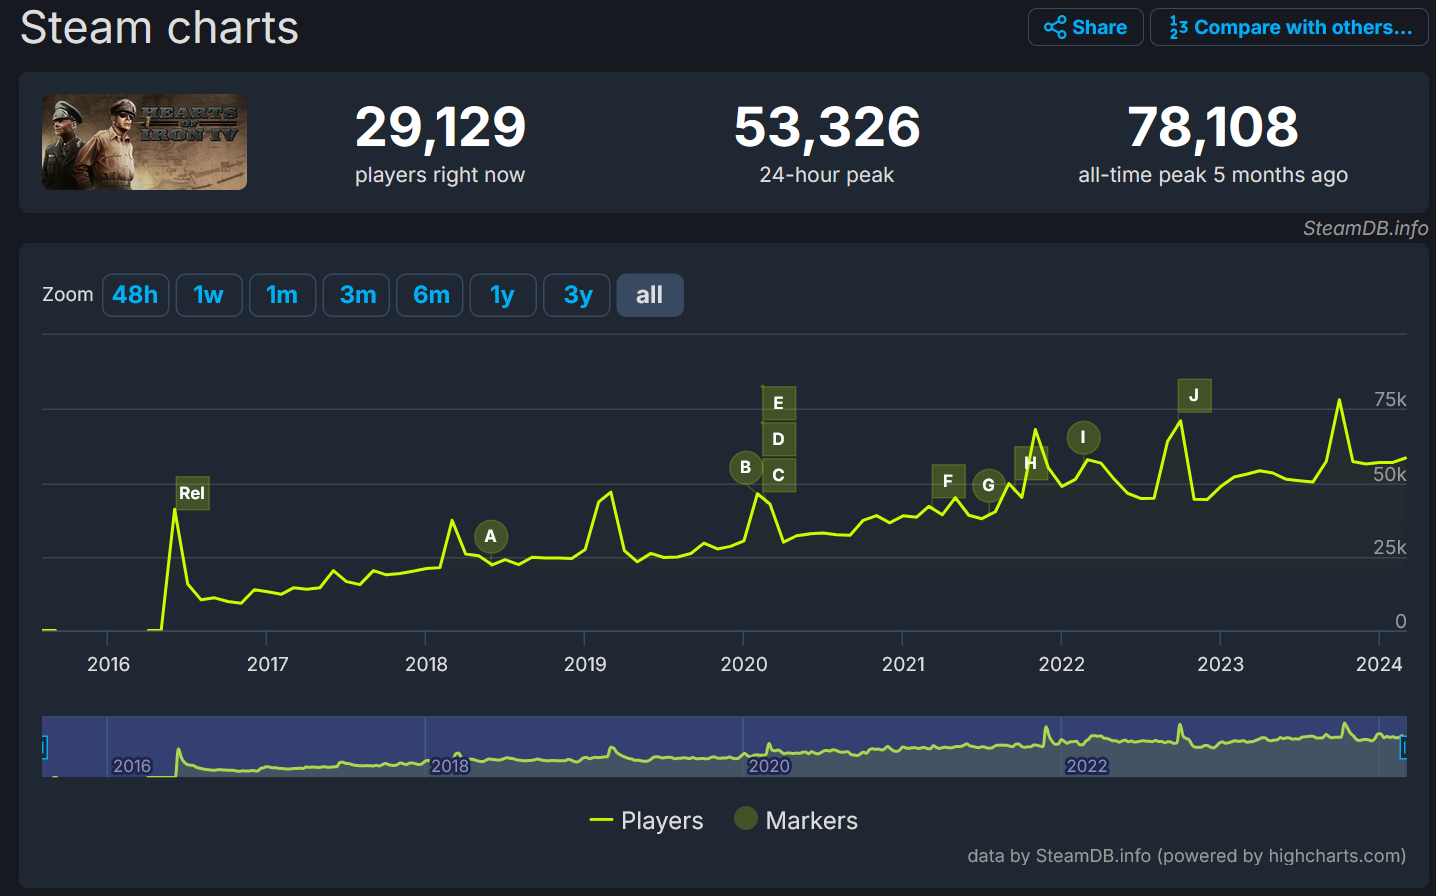Image resolution: width=1436 pixels, height=896 pixels.
Task: Click 2022 label in the navigator
Action: (1087, 766)
